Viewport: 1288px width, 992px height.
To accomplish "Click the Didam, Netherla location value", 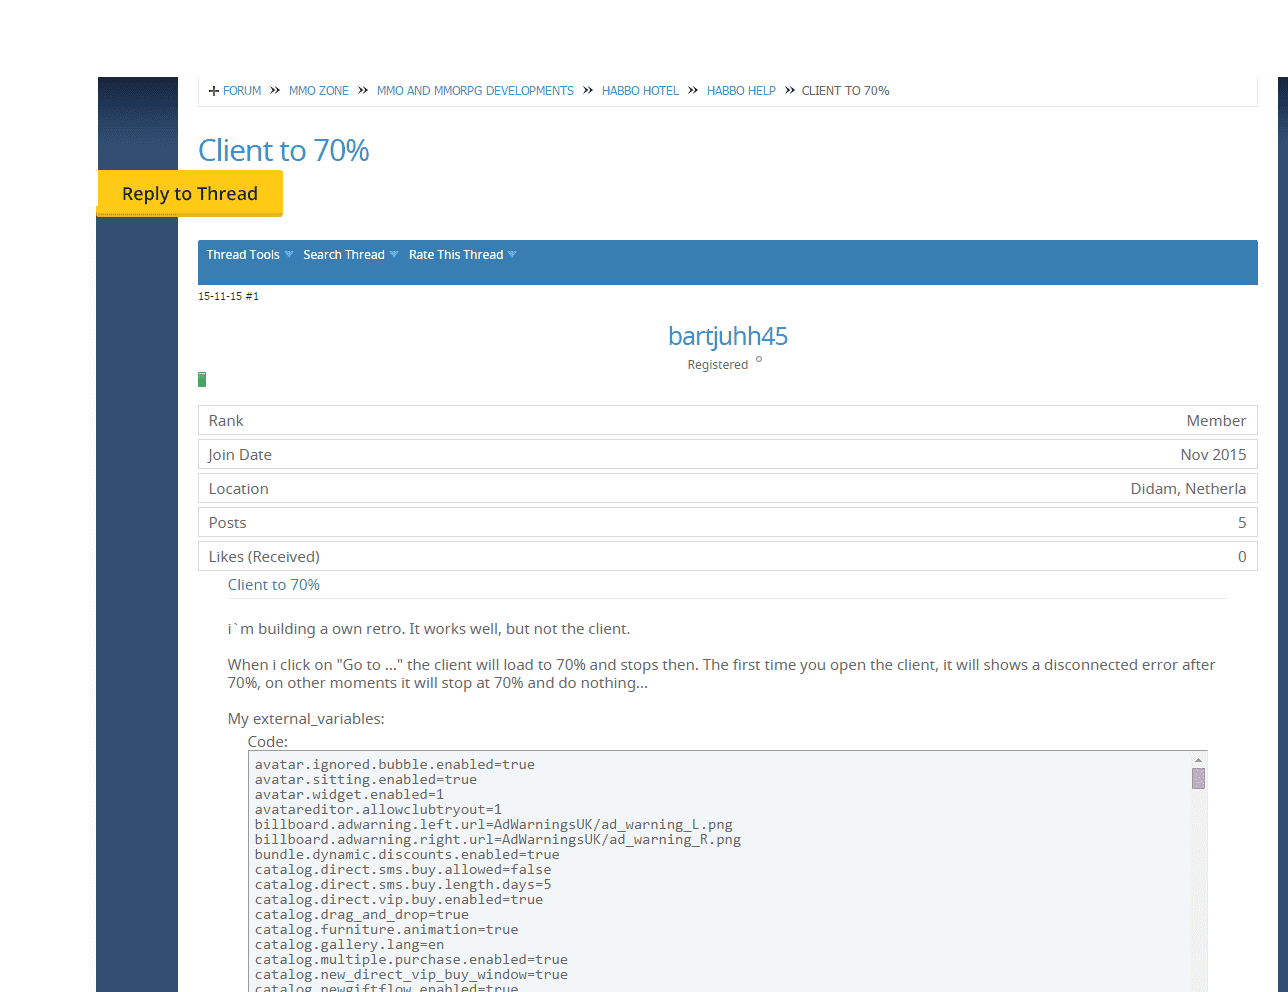I will tap(1188, 489).
